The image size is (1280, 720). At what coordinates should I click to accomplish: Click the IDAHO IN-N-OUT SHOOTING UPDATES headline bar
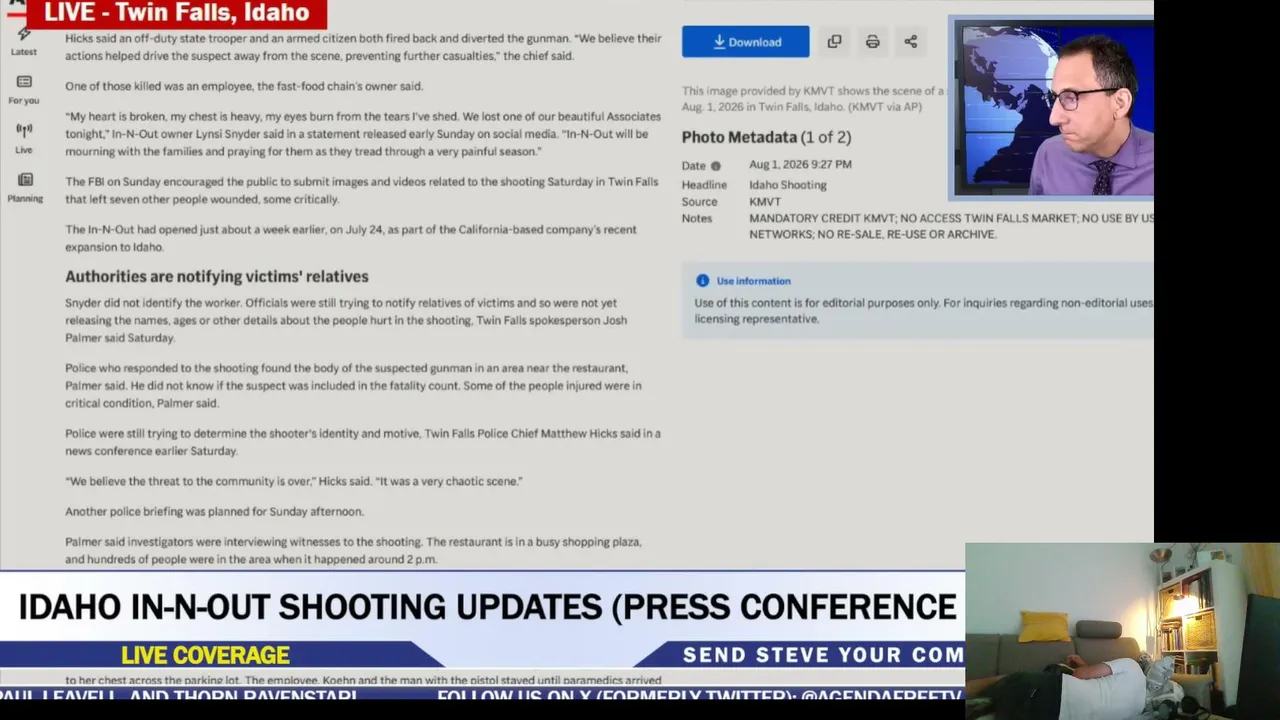pyautogui.click(x=483, y=606)
